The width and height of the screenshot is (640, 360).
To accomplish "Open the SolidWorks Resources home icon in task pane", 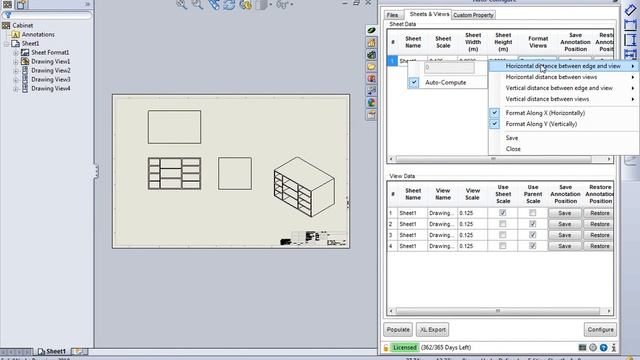I will pyautogui.click(x=371, y=42).
